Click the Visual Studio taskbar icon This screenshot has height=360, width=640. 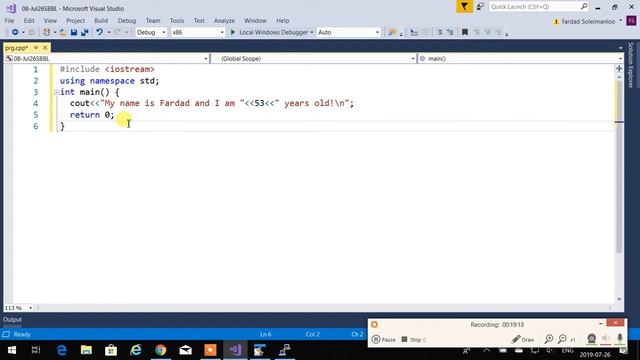(x=235, y=350)
